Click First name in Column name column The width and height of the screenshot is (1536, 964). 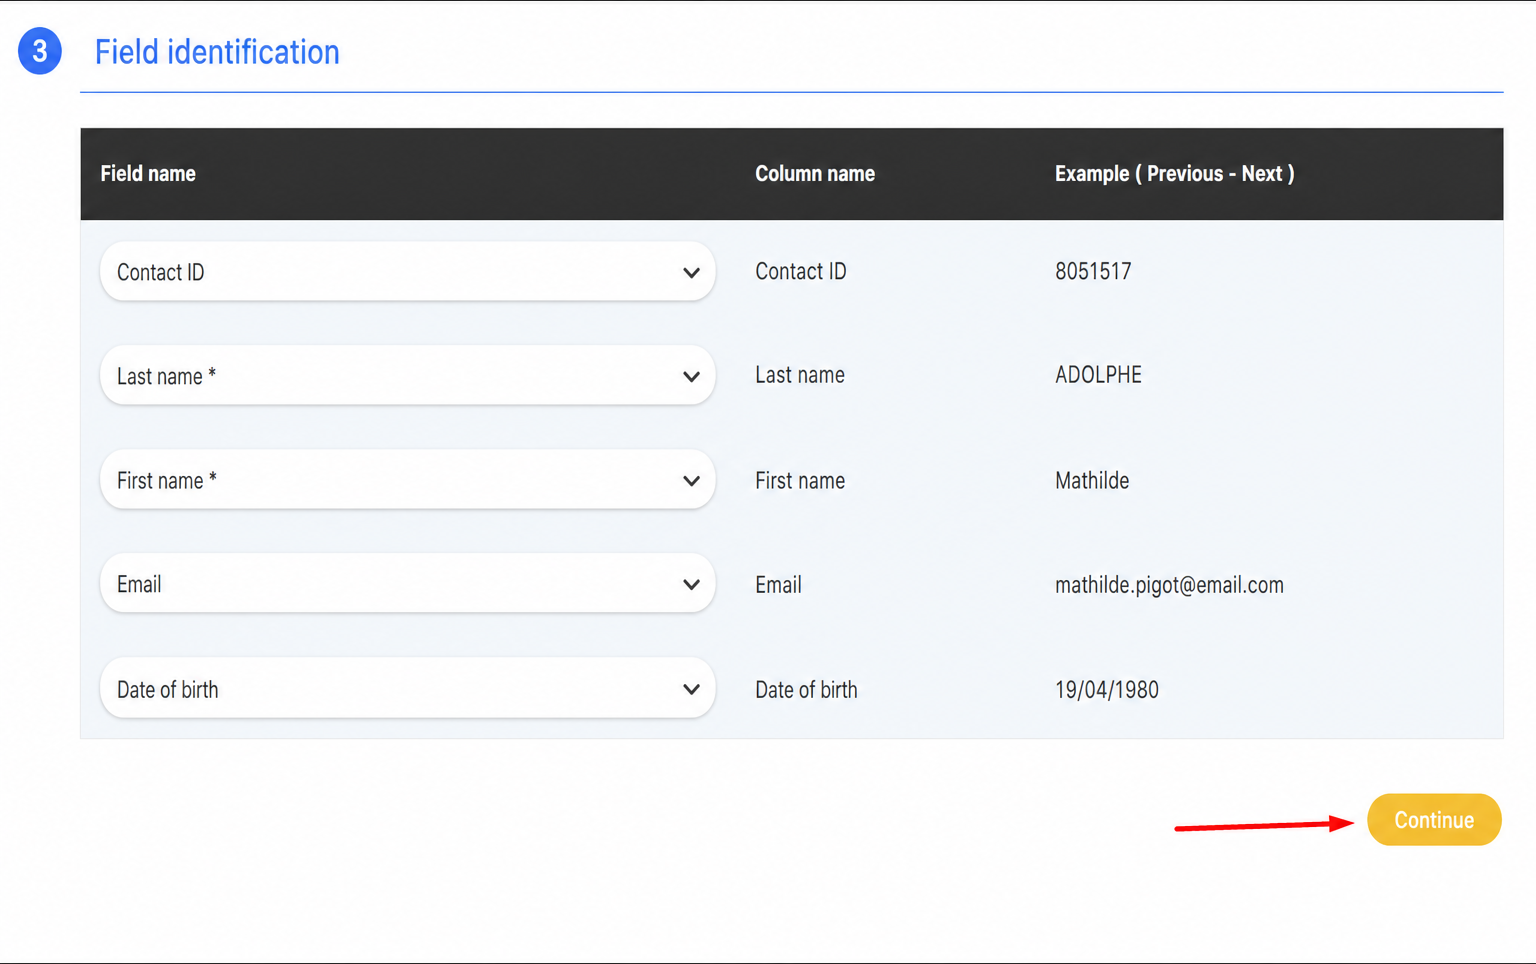(x=800, y=481)
